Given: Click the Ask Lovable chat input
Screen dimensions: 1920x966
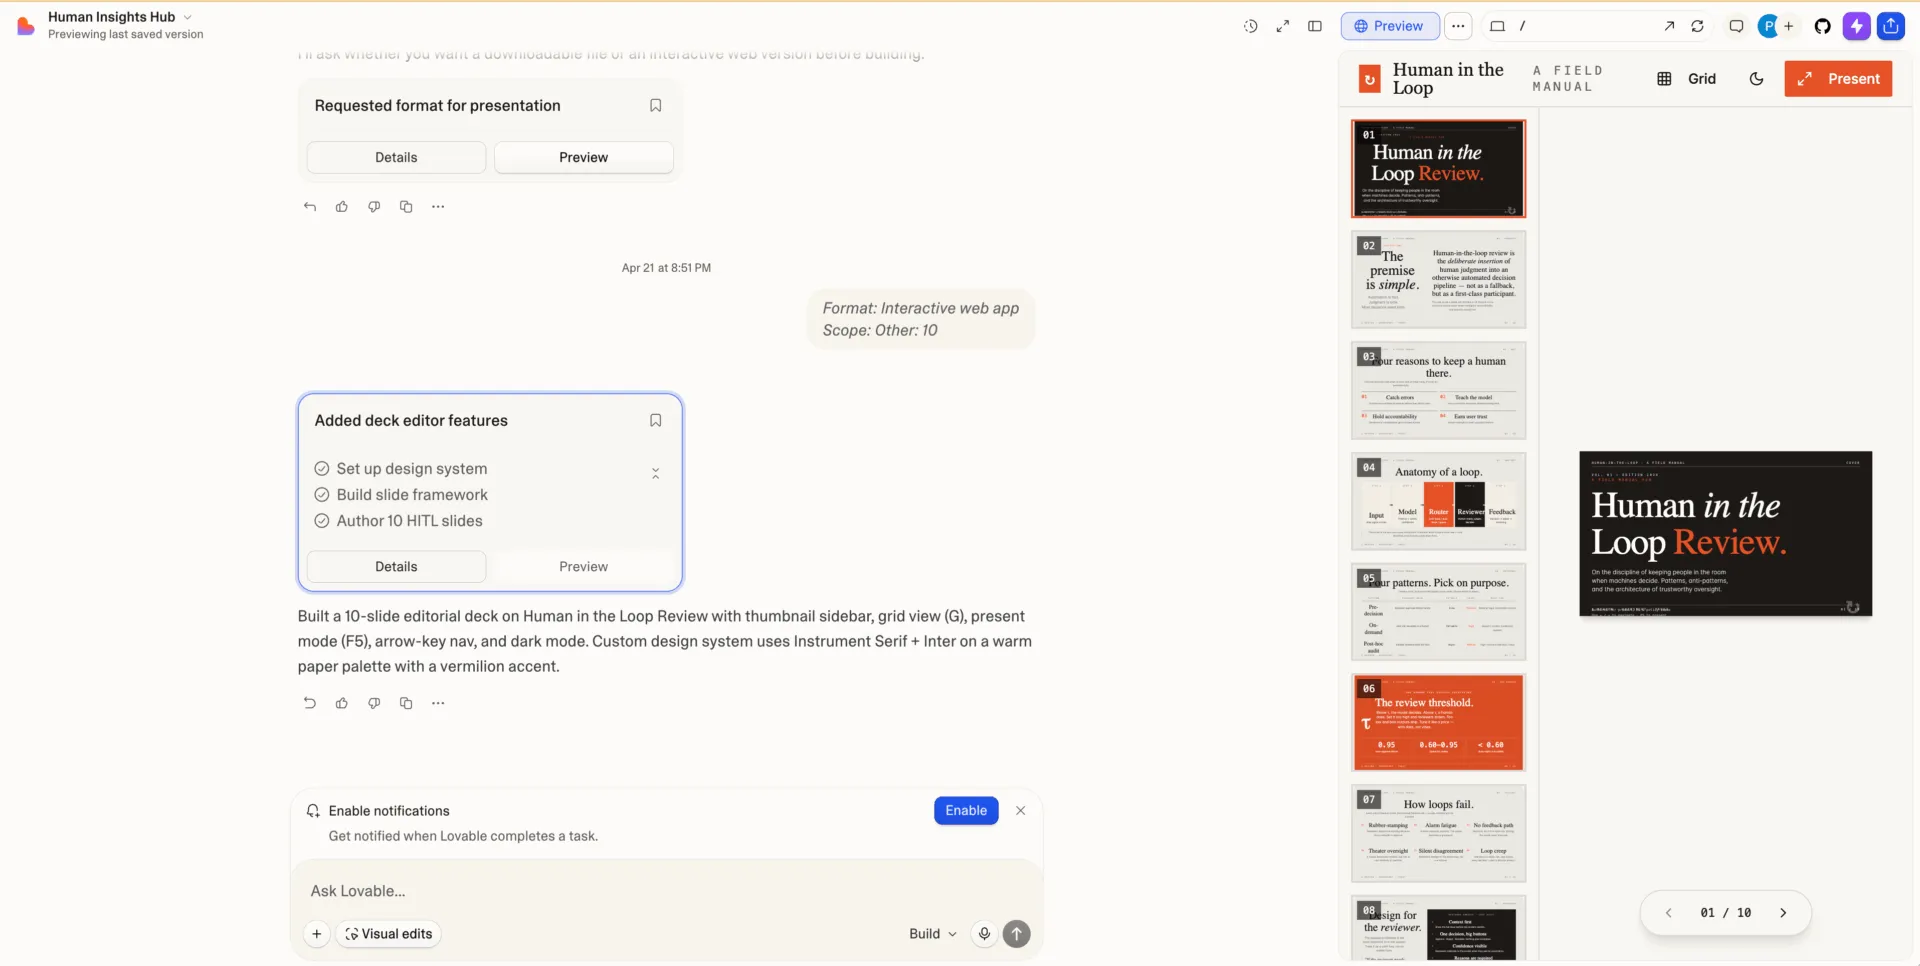Looking at the screenshot, I should click(666, 891).
